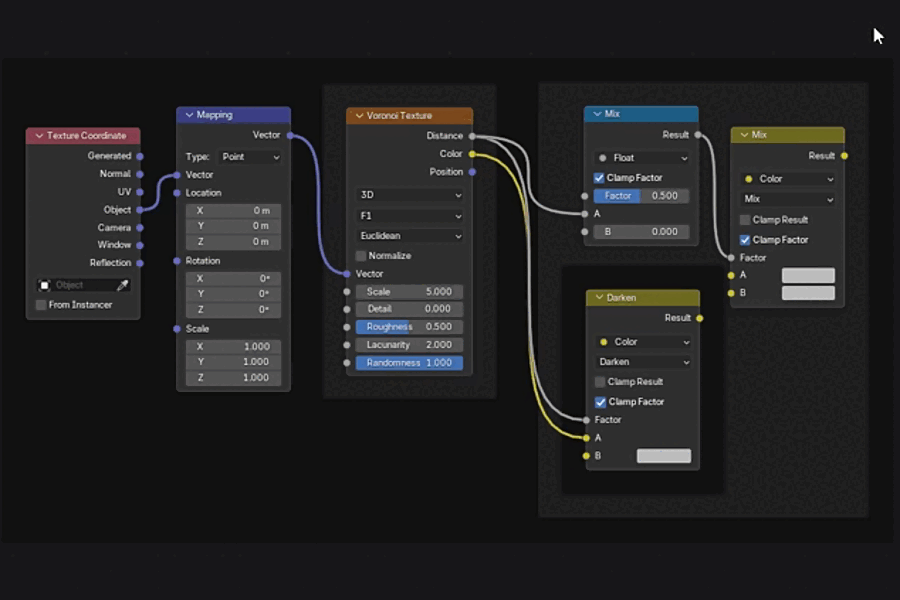Click yellow Mix node B color swatch
The width and height of the screenshot is (900, 600).
808,293
